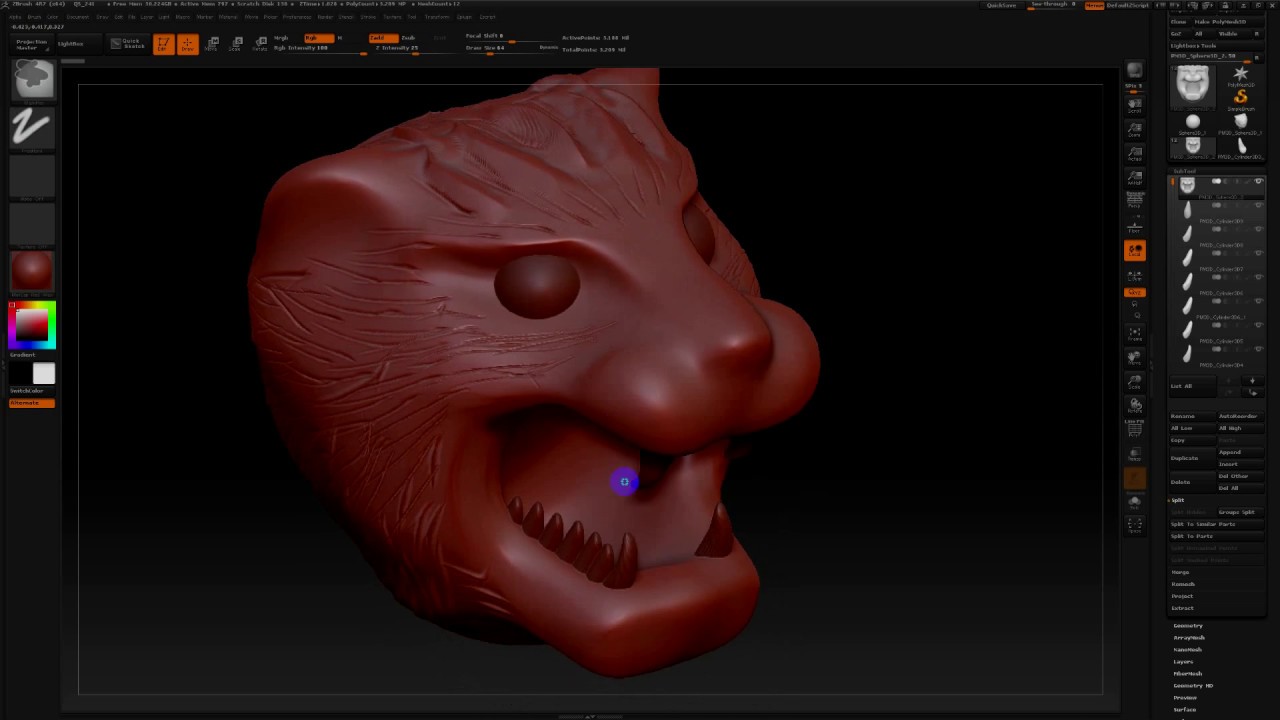Click the right-shelf Move view icon
The image size is (1280, 720).
click(1134, 357)
